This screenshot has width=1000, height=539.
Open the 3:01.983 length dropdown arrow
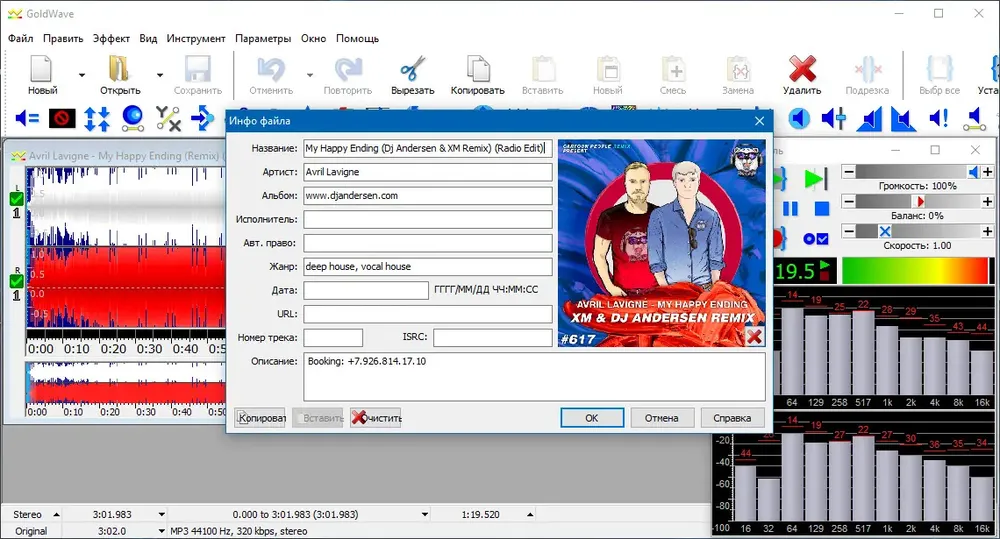coord(161,514)
